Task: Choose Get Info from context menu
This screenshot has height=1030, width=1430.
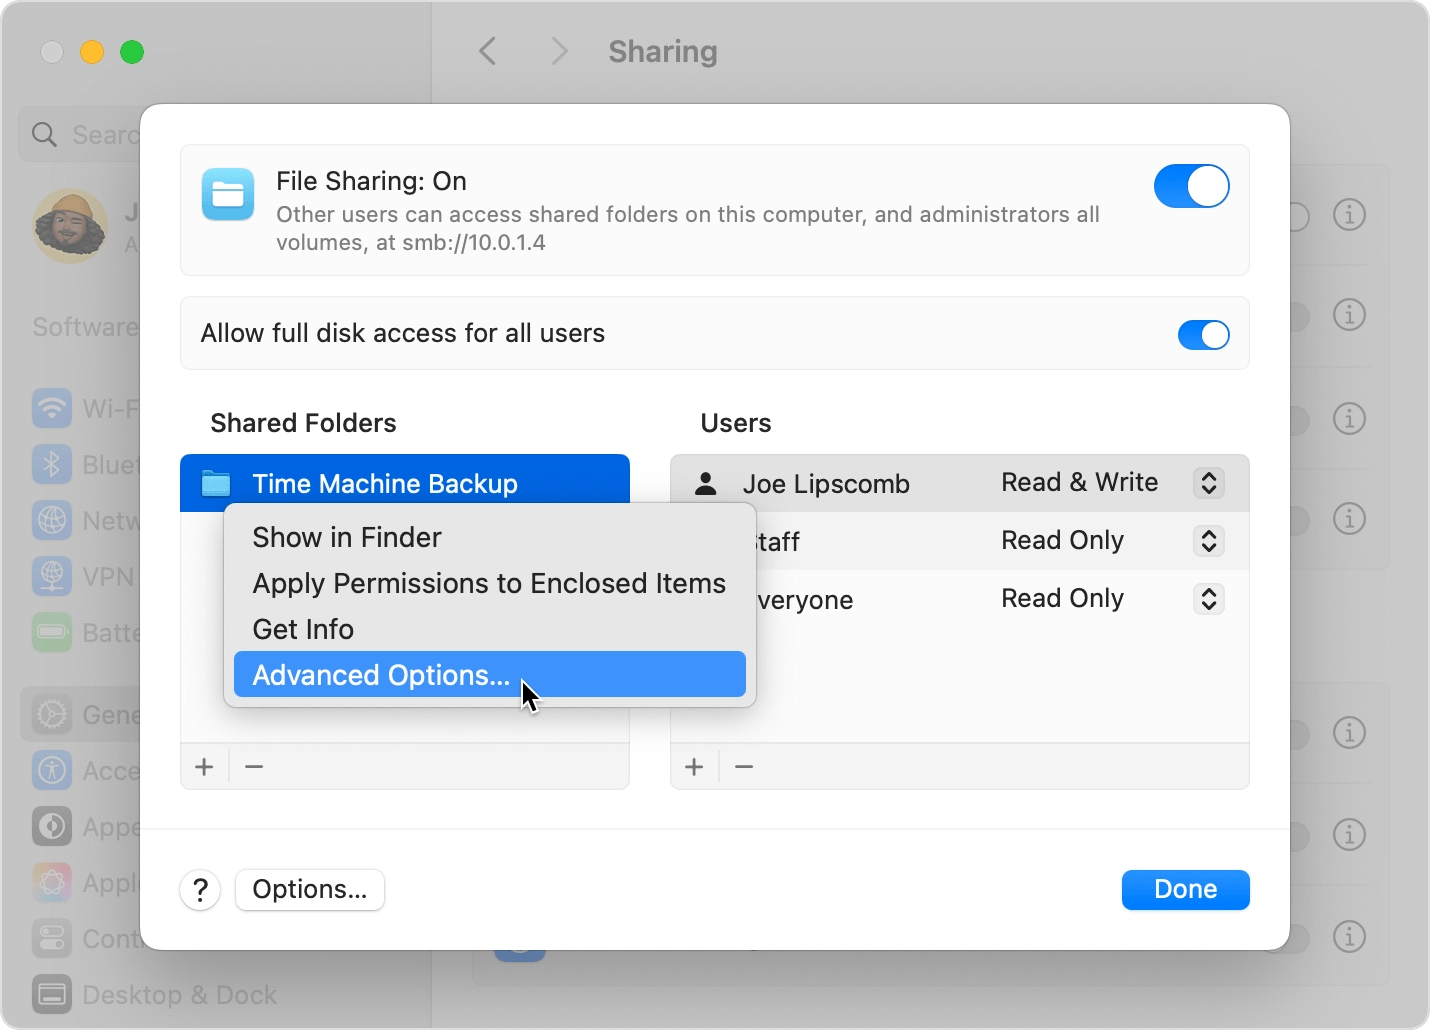Action: pyautogui.click(x=490, y=629)
